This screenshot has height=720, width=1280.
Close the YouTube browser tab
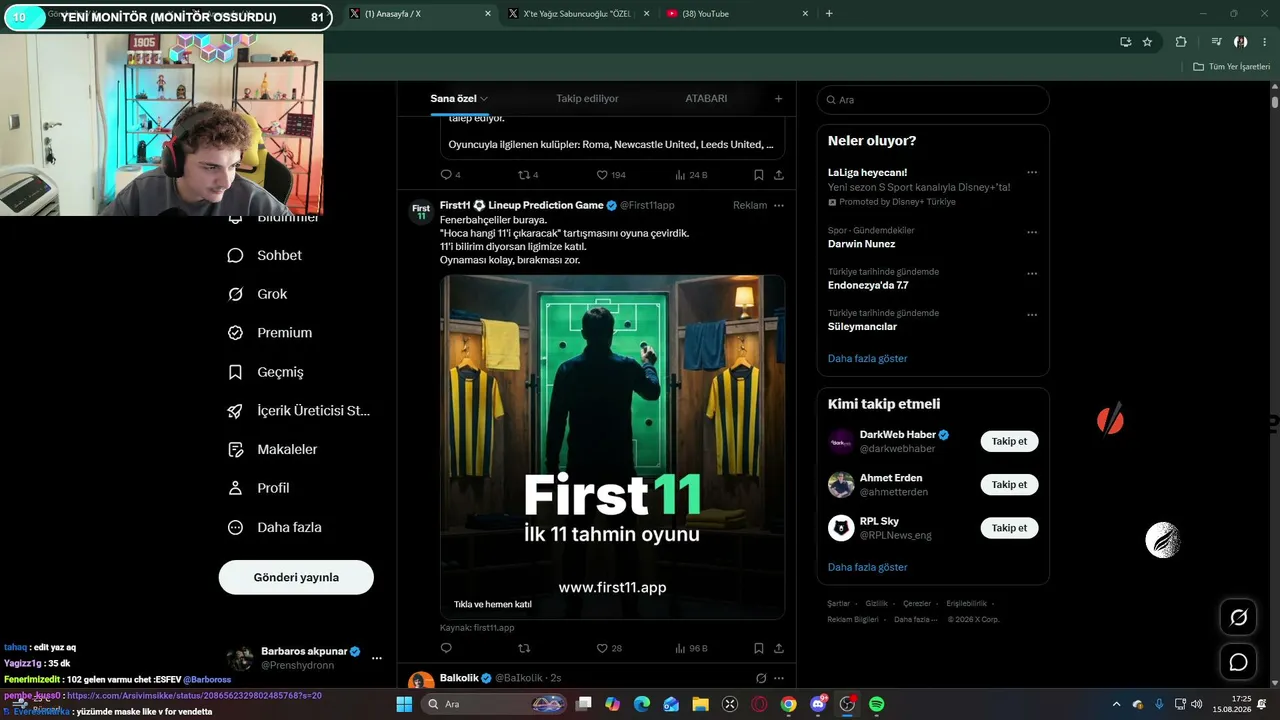pos(805,14)
